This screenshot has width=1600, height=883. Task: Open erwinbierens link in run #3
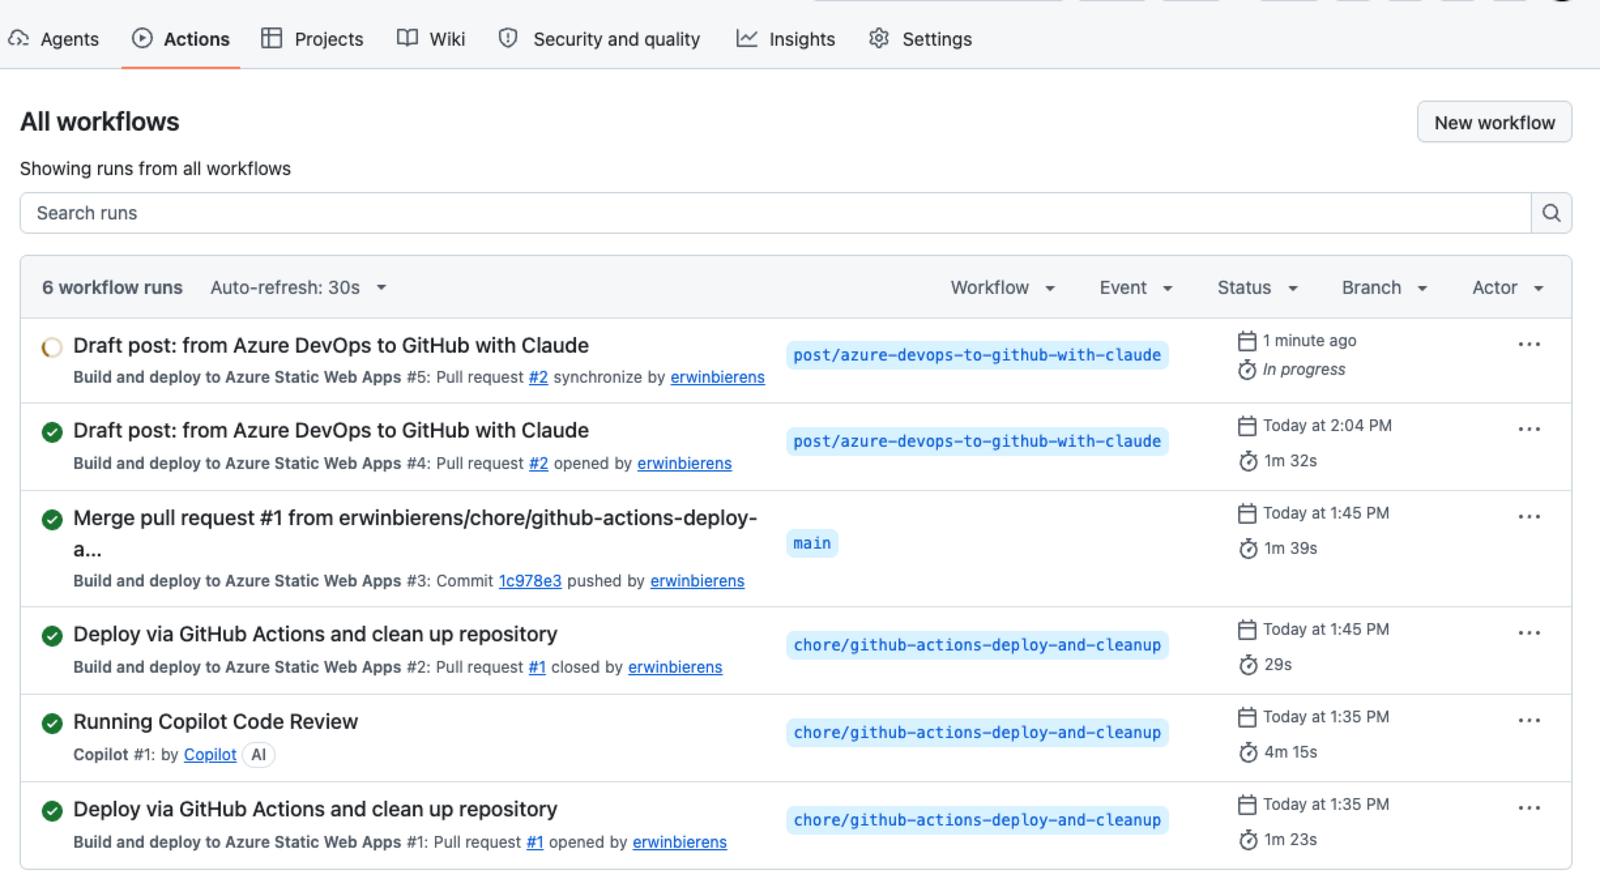[697, 581]
